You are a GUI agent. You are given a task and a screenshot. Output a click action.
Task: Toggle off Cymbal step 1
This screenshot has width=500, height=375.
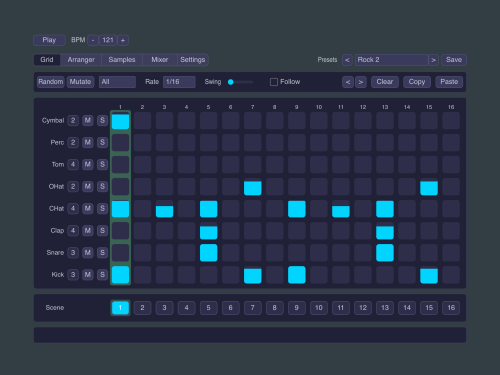click(x=120, y=121)
